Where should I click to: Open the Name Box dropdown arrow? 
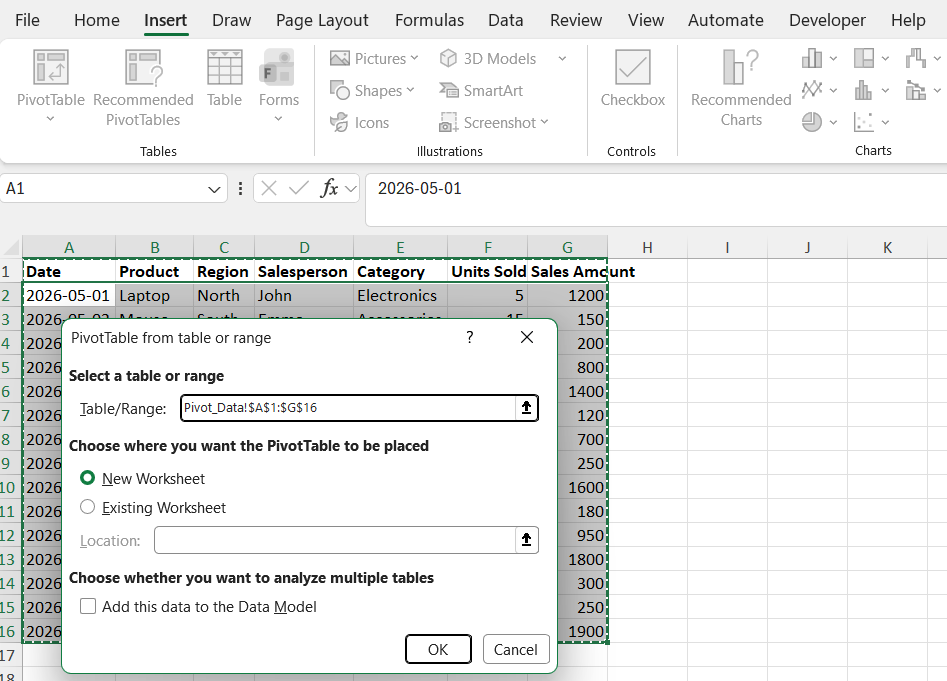coord(214,189)
